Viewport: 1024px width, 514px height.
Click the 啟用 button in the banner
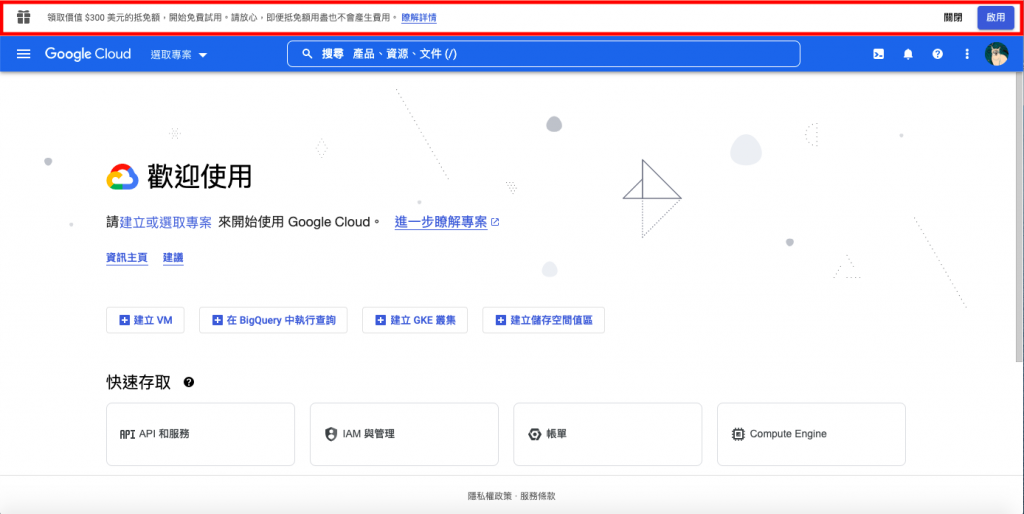(x=995, y=18)
